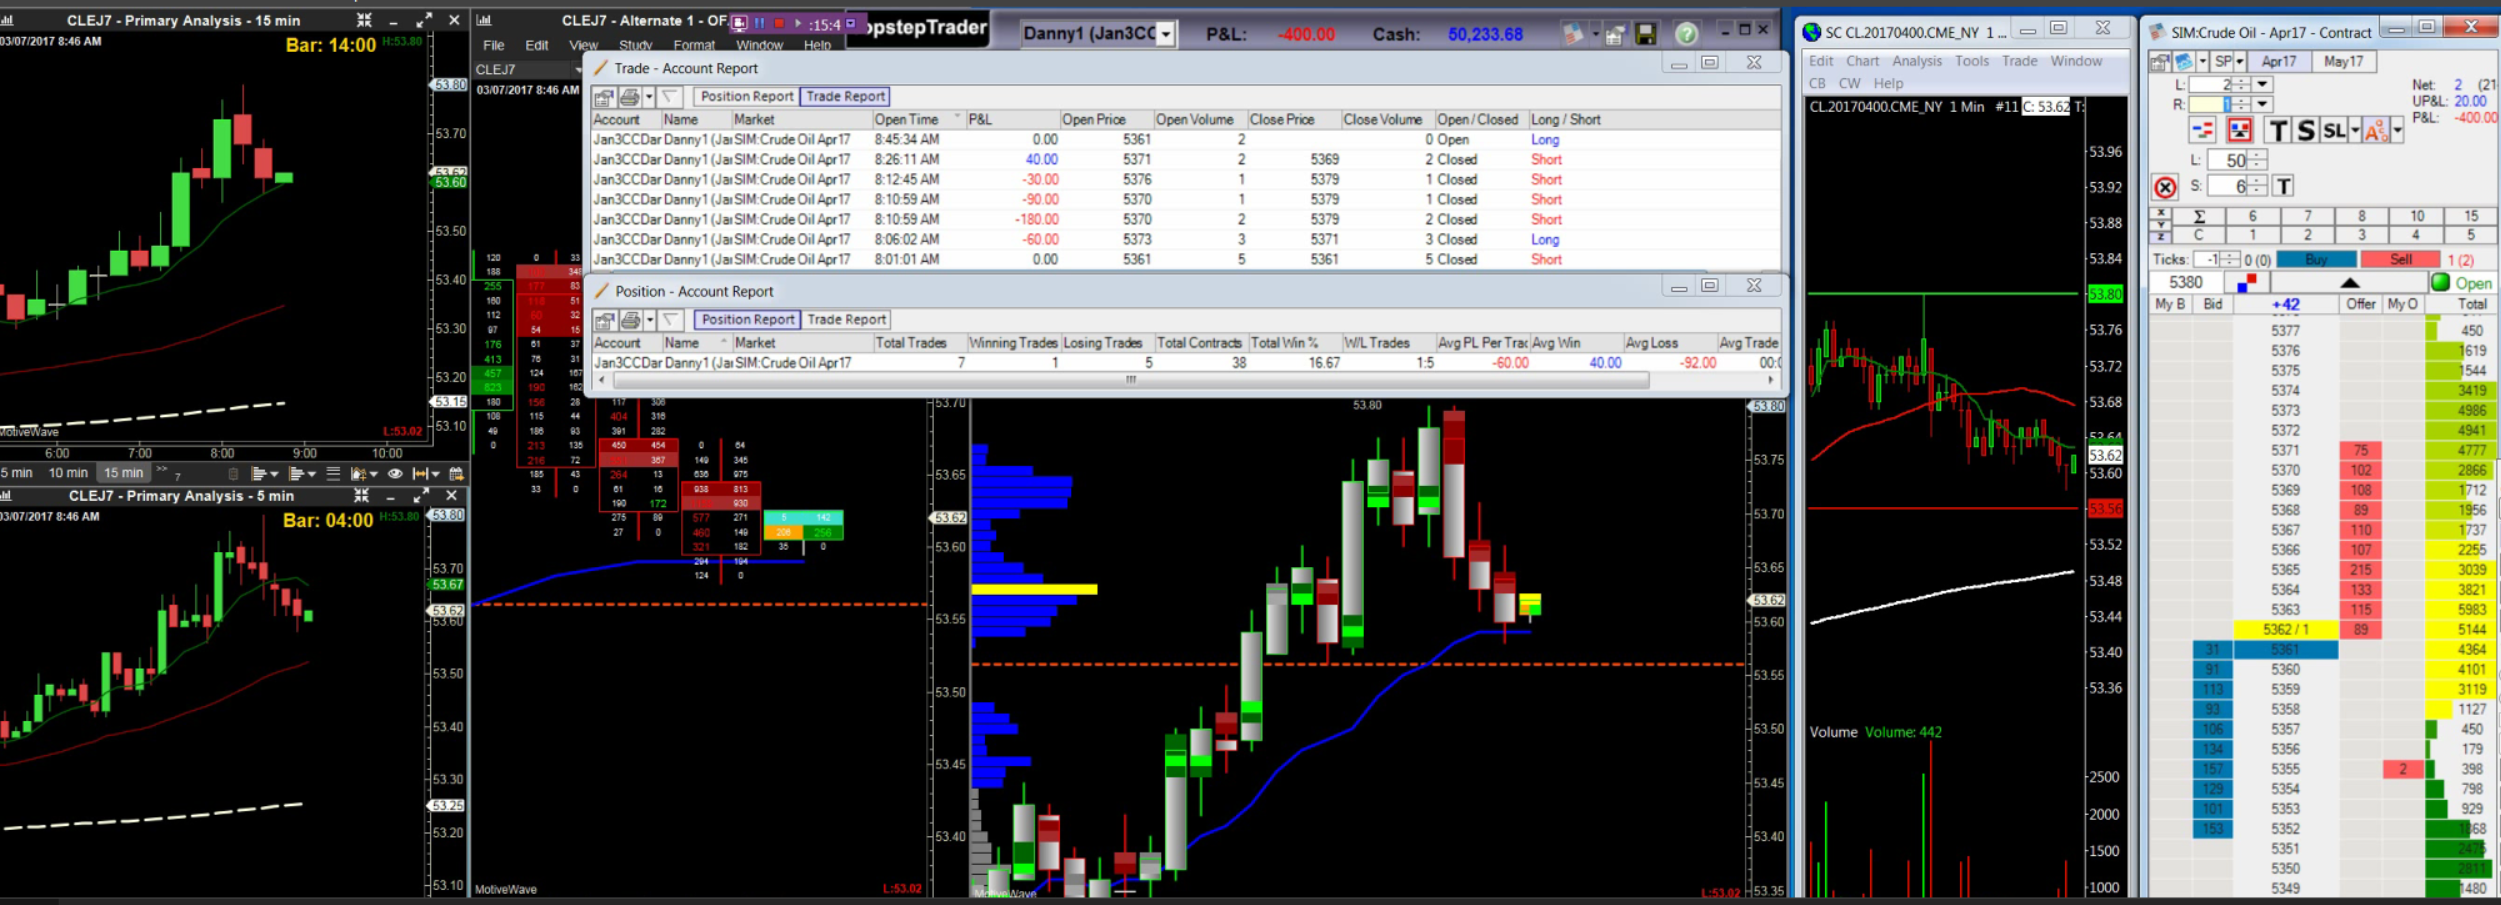Open the R quantity dropdown arrow
The height and width of the screenshot is (905, 2501).
(2262, 104)
